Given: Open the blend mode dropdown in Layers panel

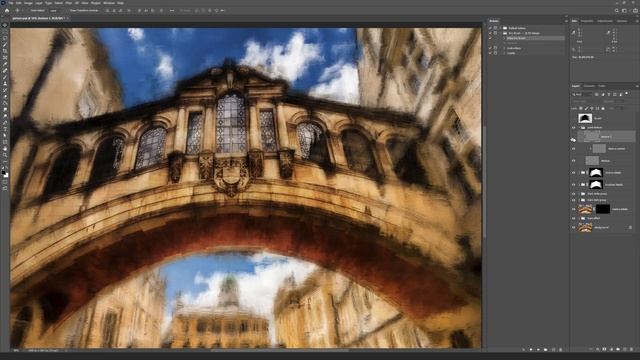Looking at the screenshot, I should click(x=587, y=101).
